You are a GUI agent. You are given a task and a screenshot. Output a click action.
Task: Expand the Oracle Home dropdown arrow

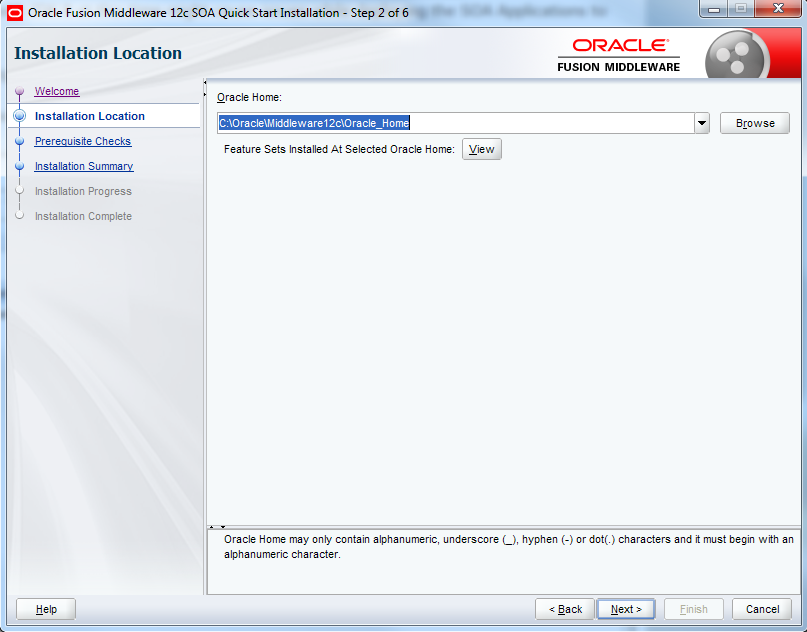coord(702,123)
